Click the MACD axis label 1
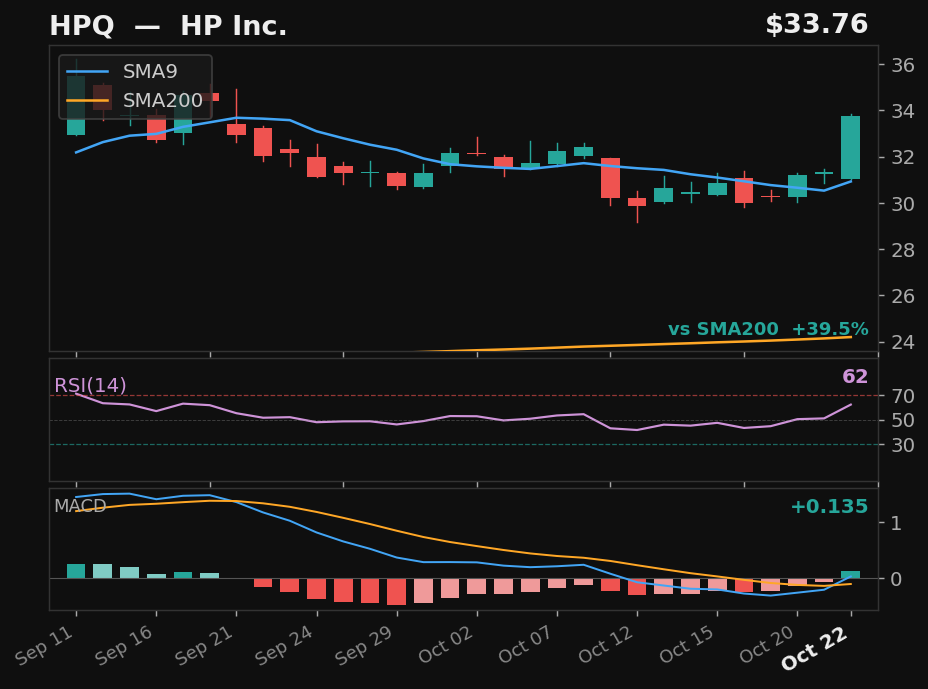Screen dimensions: 928x689 [x=896, y=523]
